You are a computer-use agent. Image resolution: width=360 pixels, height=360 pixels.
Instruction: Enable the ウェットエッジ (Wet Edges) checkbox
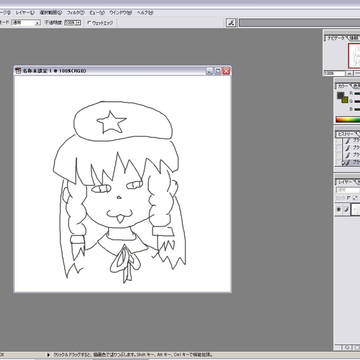[89, 23]
